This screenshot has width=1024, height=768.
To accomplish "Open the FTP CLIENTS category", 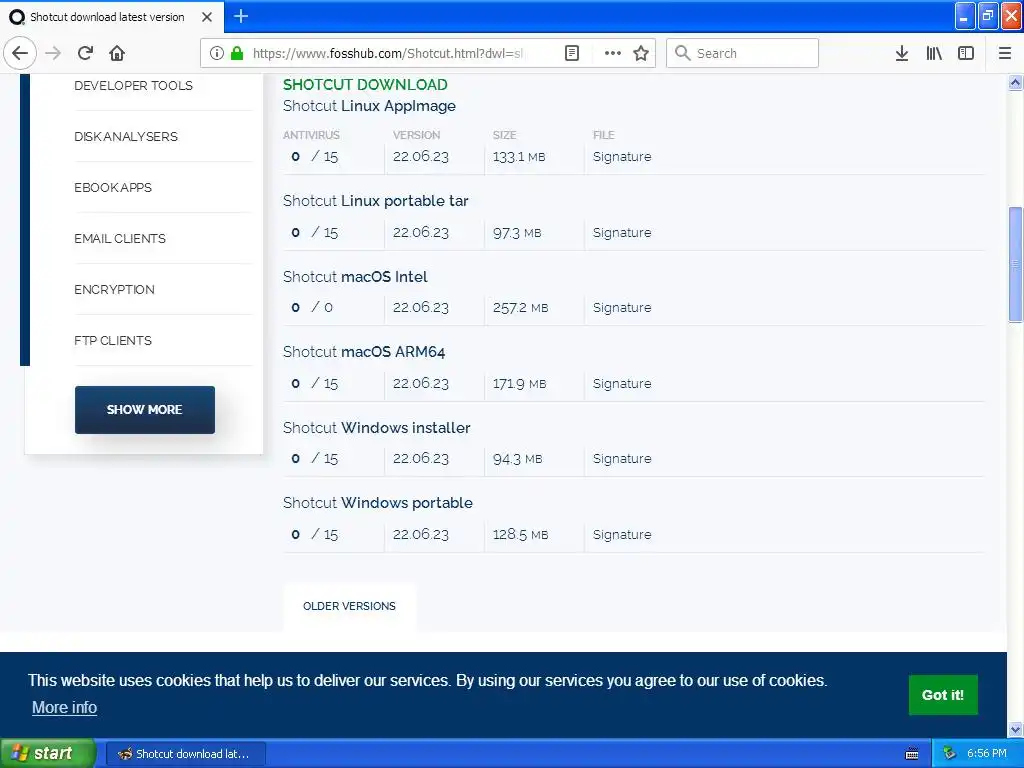I will coord(113,340).
